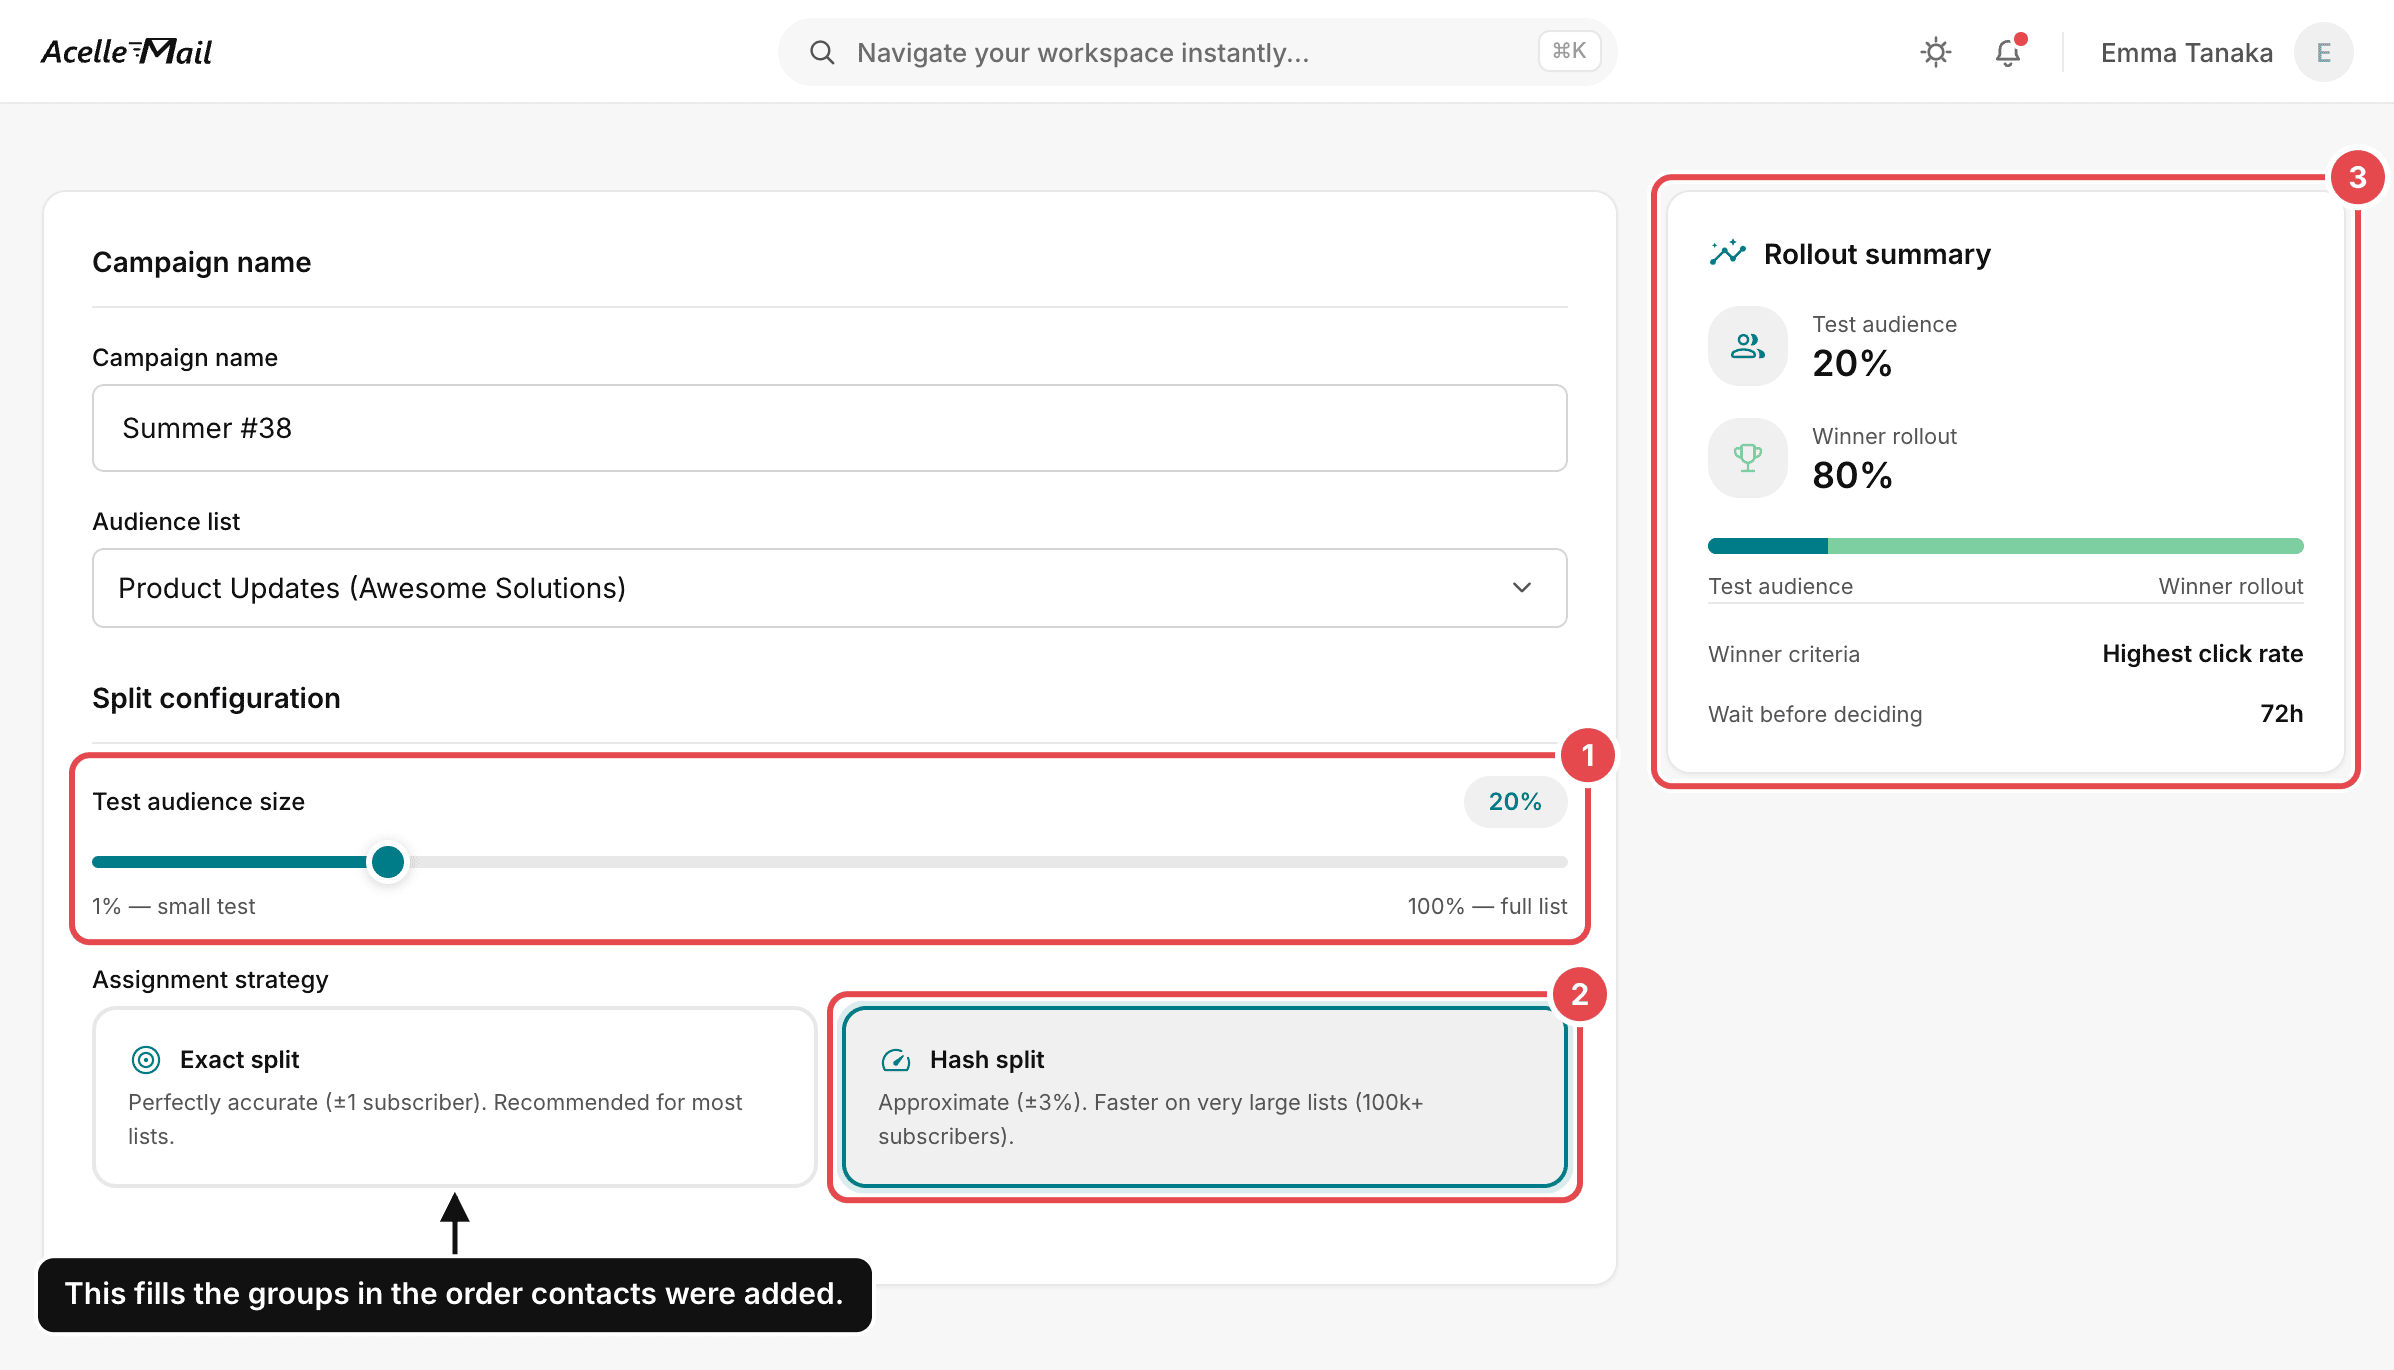2394x1370 pixels.
Task: Click the 'Assignment strategy' label
Action: (210, 979)
